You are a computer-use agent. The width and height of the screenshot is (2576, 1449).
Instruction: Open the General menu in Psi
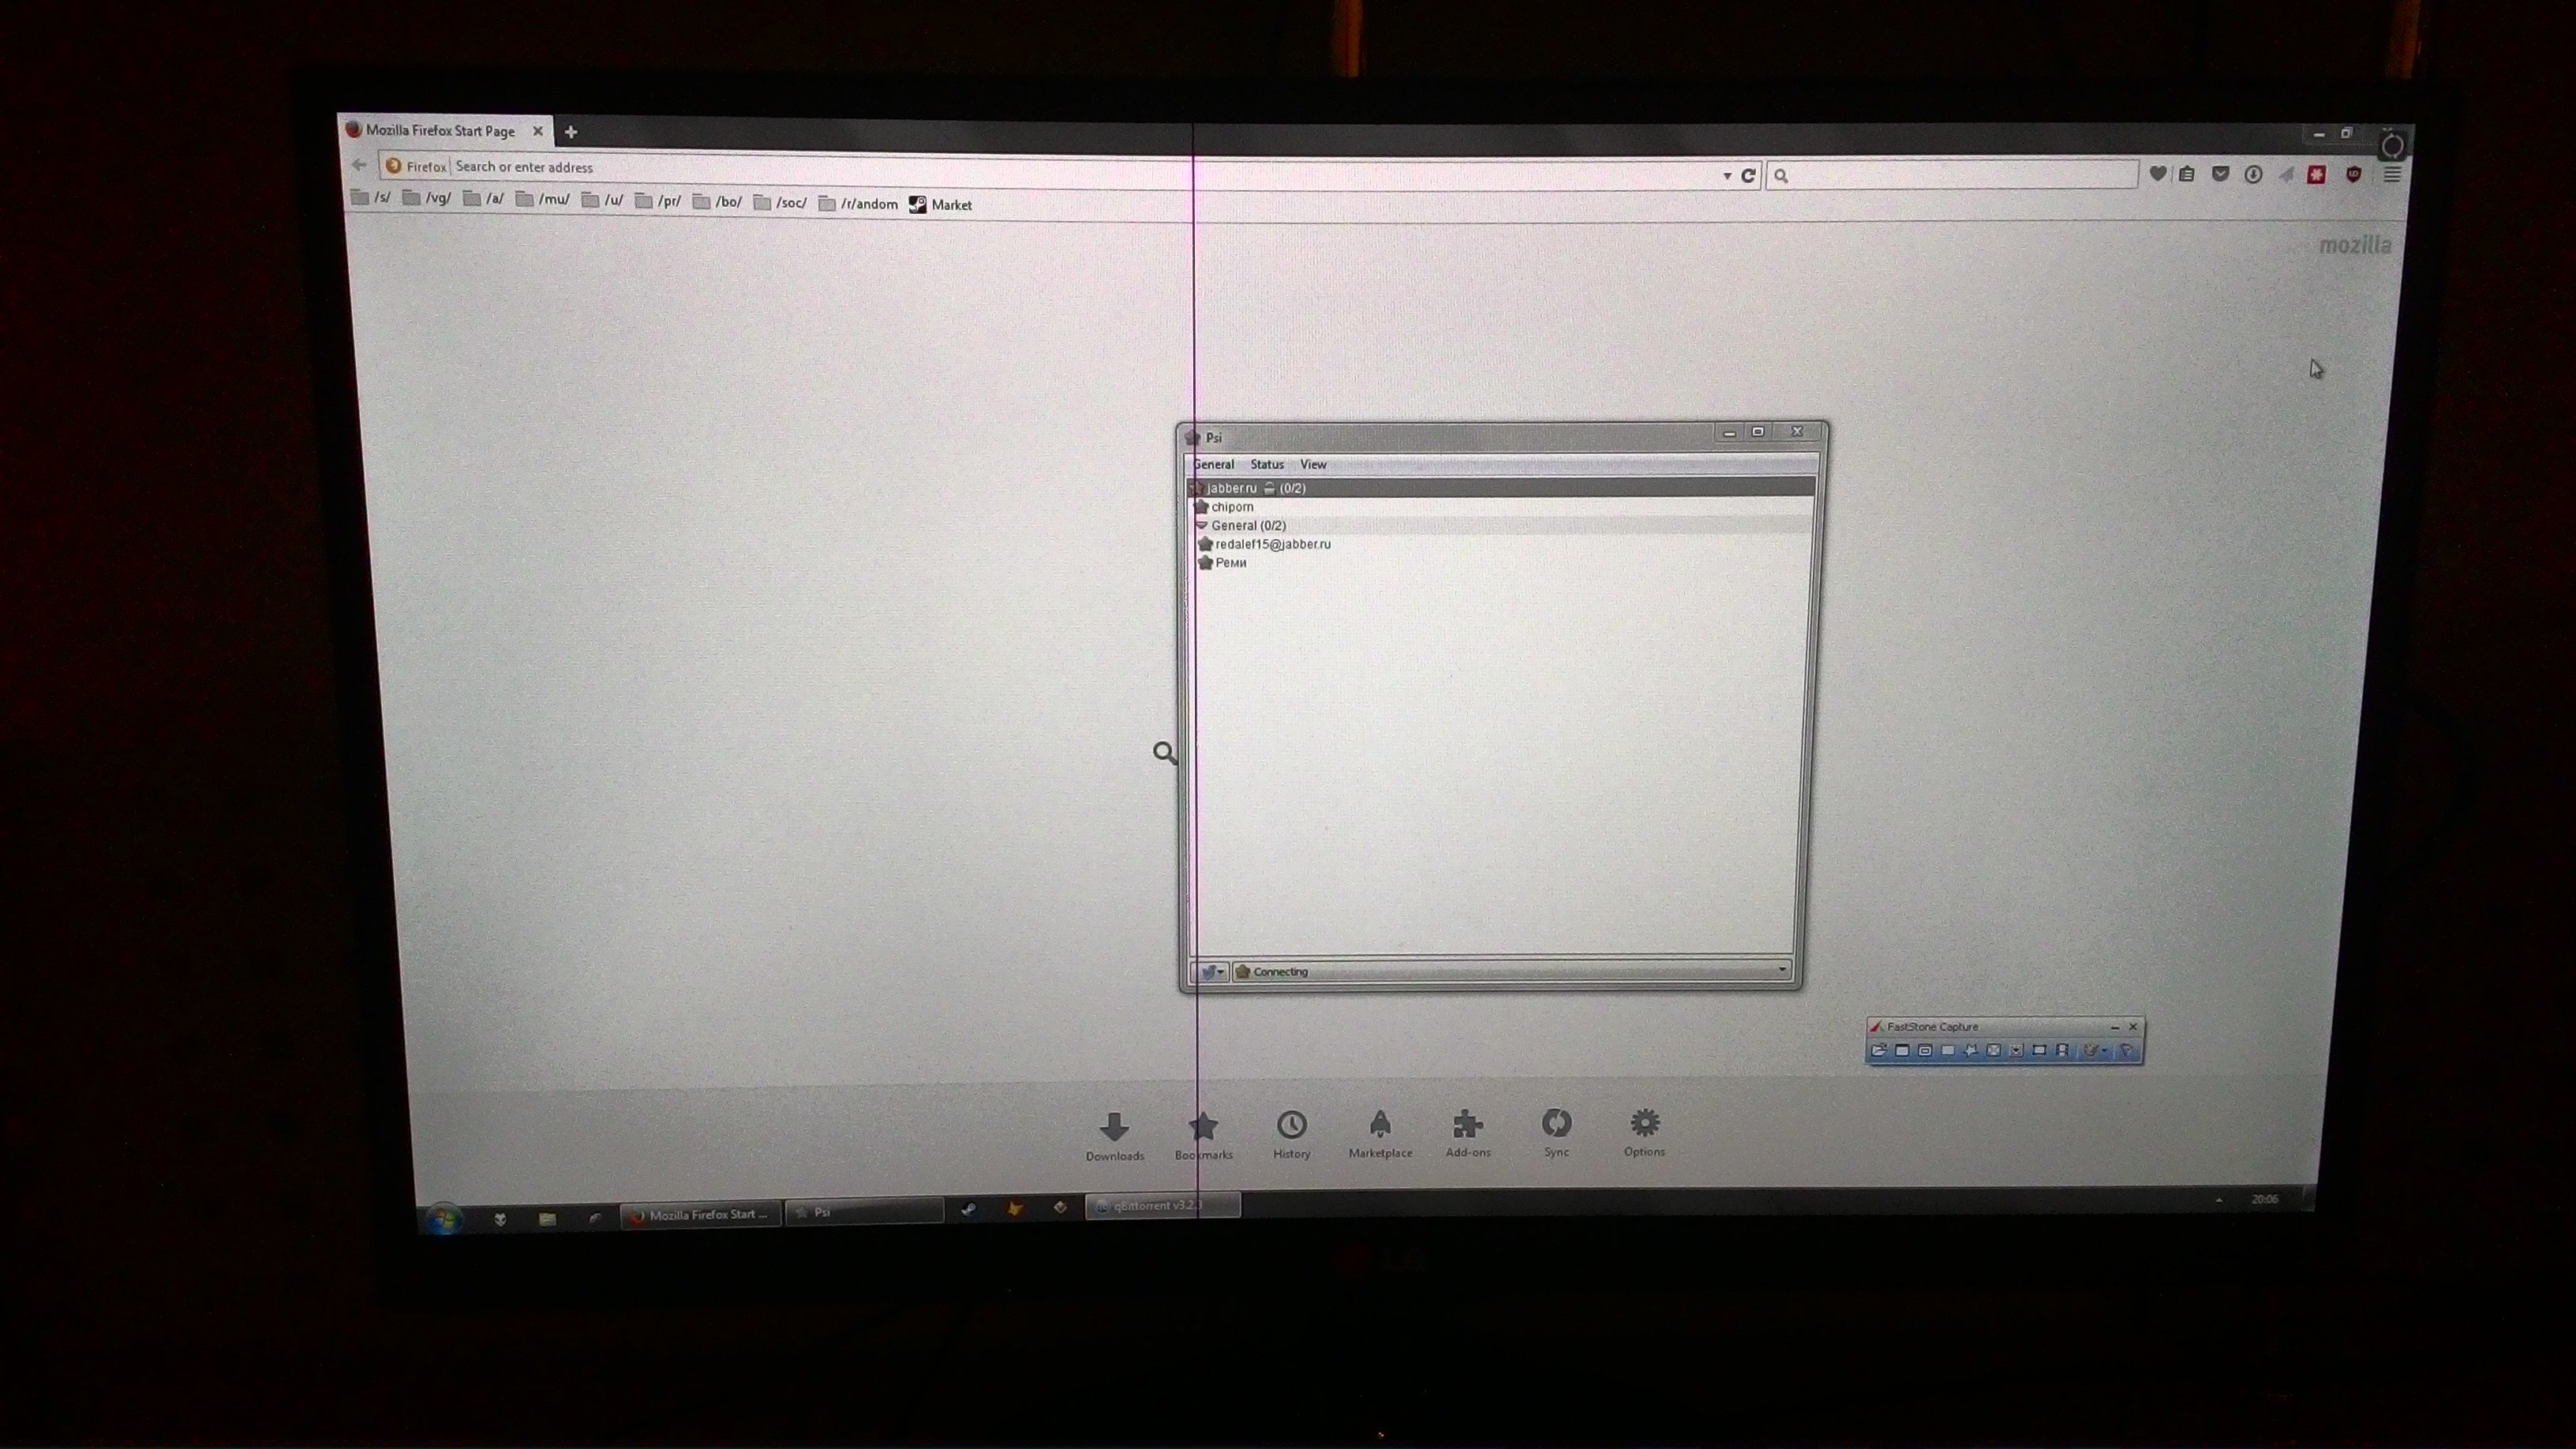click(1213, 464)
